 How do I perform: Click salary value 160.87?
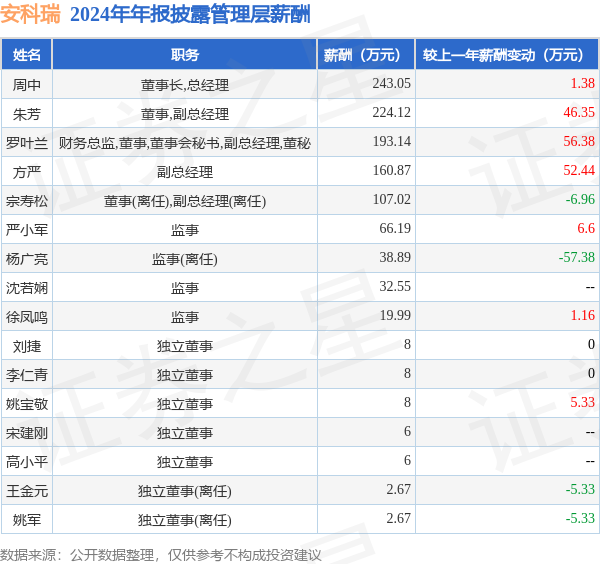[391, 170]
